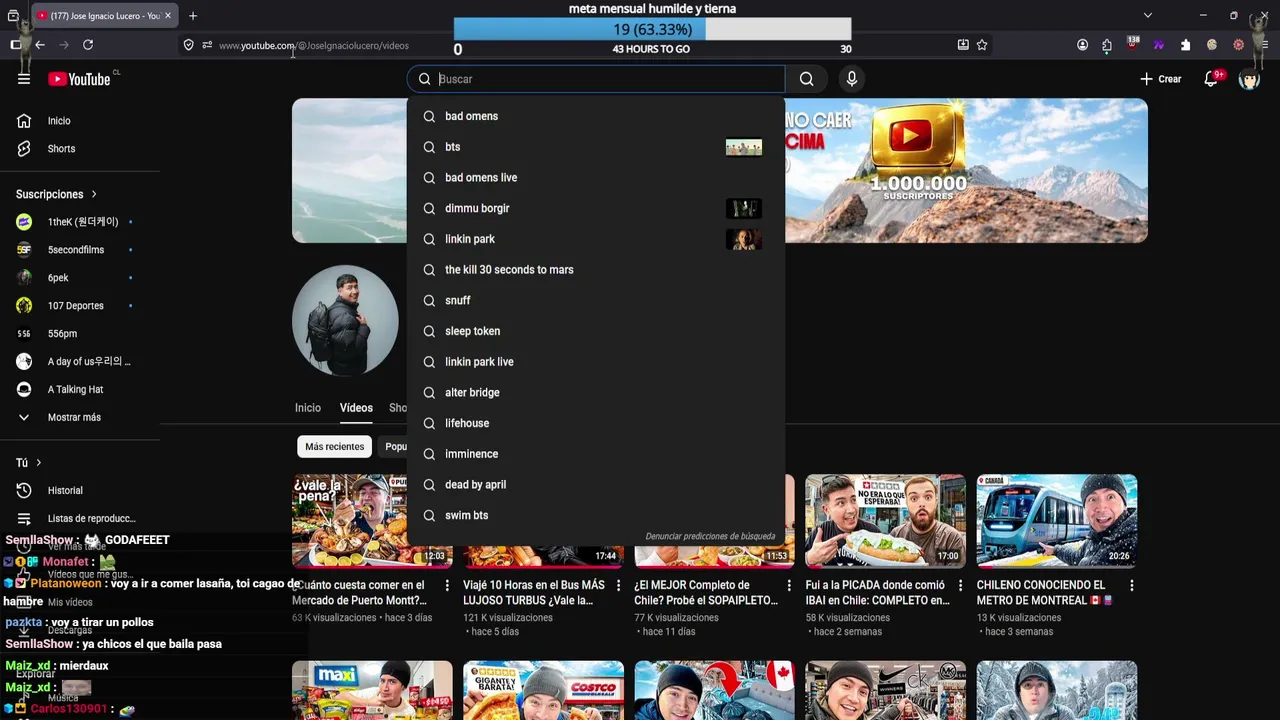
Task: Open options for MEJOR Completo video
Action: coord(789,585)
